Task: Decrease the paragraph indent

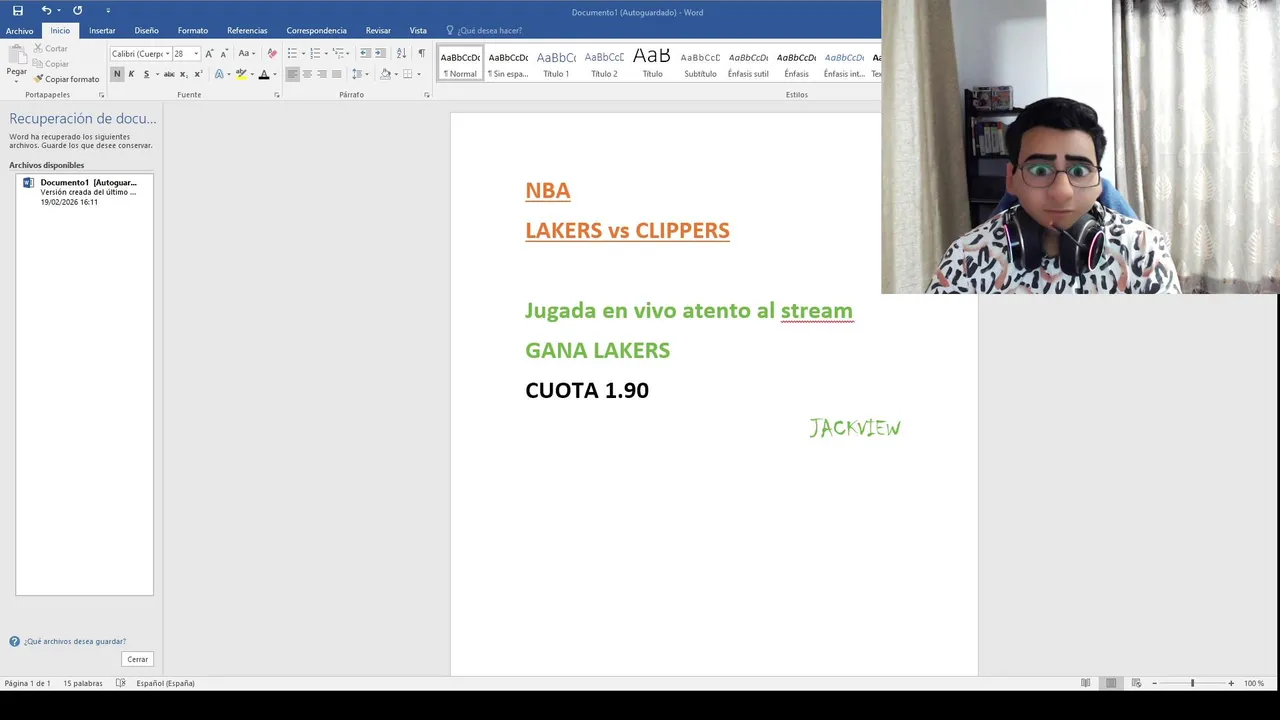Action: point(365,53)
